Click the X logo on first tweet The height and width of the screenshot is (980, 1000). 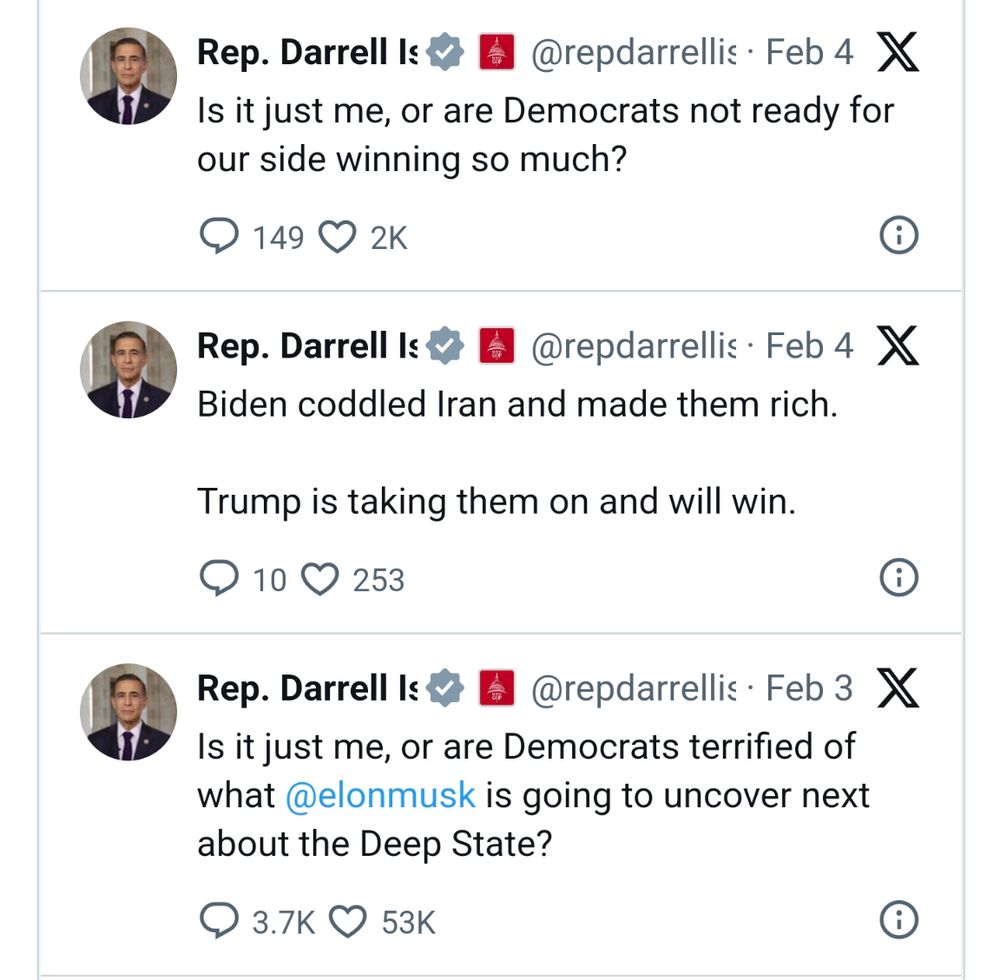[897, 52]
